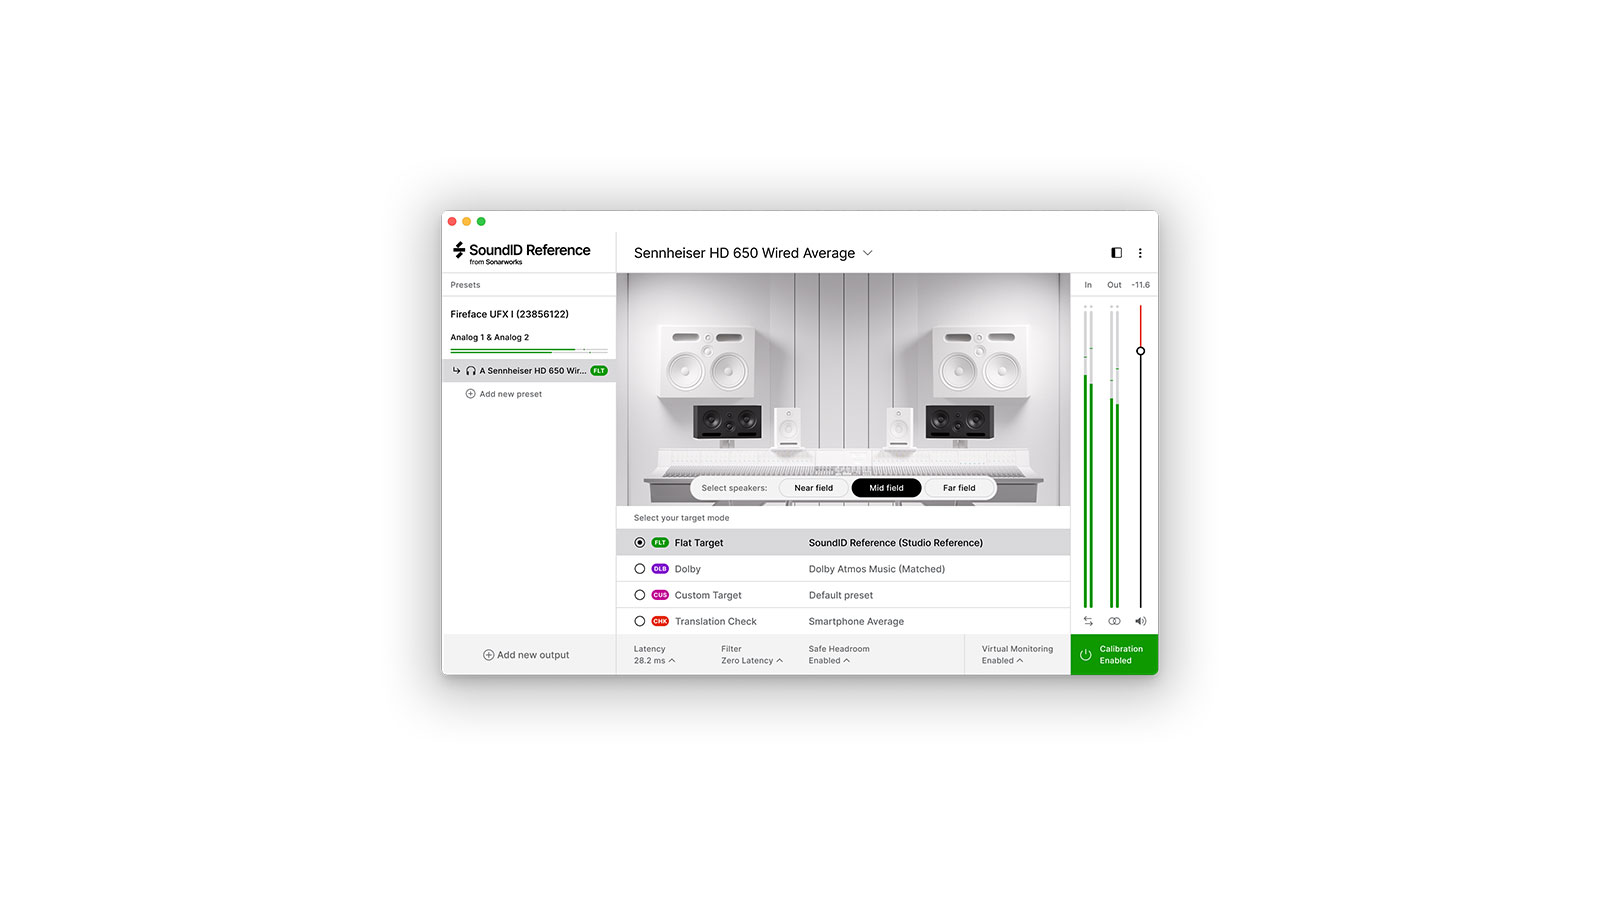Expand the Safe Headroom Enabled menu

[839, 655]
